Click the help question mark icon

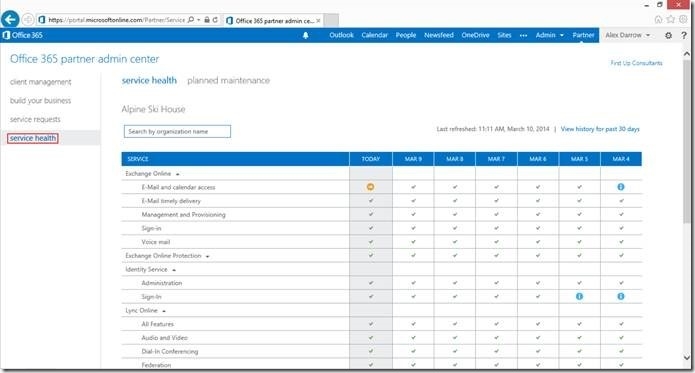pyautogui.click(x=684, y=35)
